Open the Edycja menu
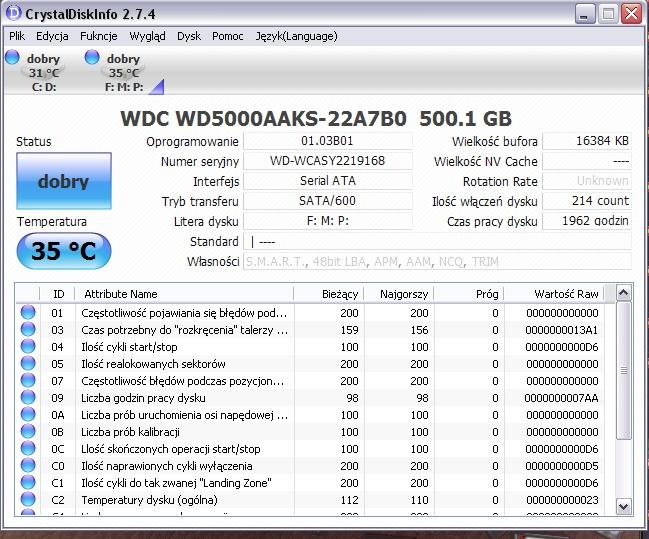649x539 pixels. tap(52, 36)
